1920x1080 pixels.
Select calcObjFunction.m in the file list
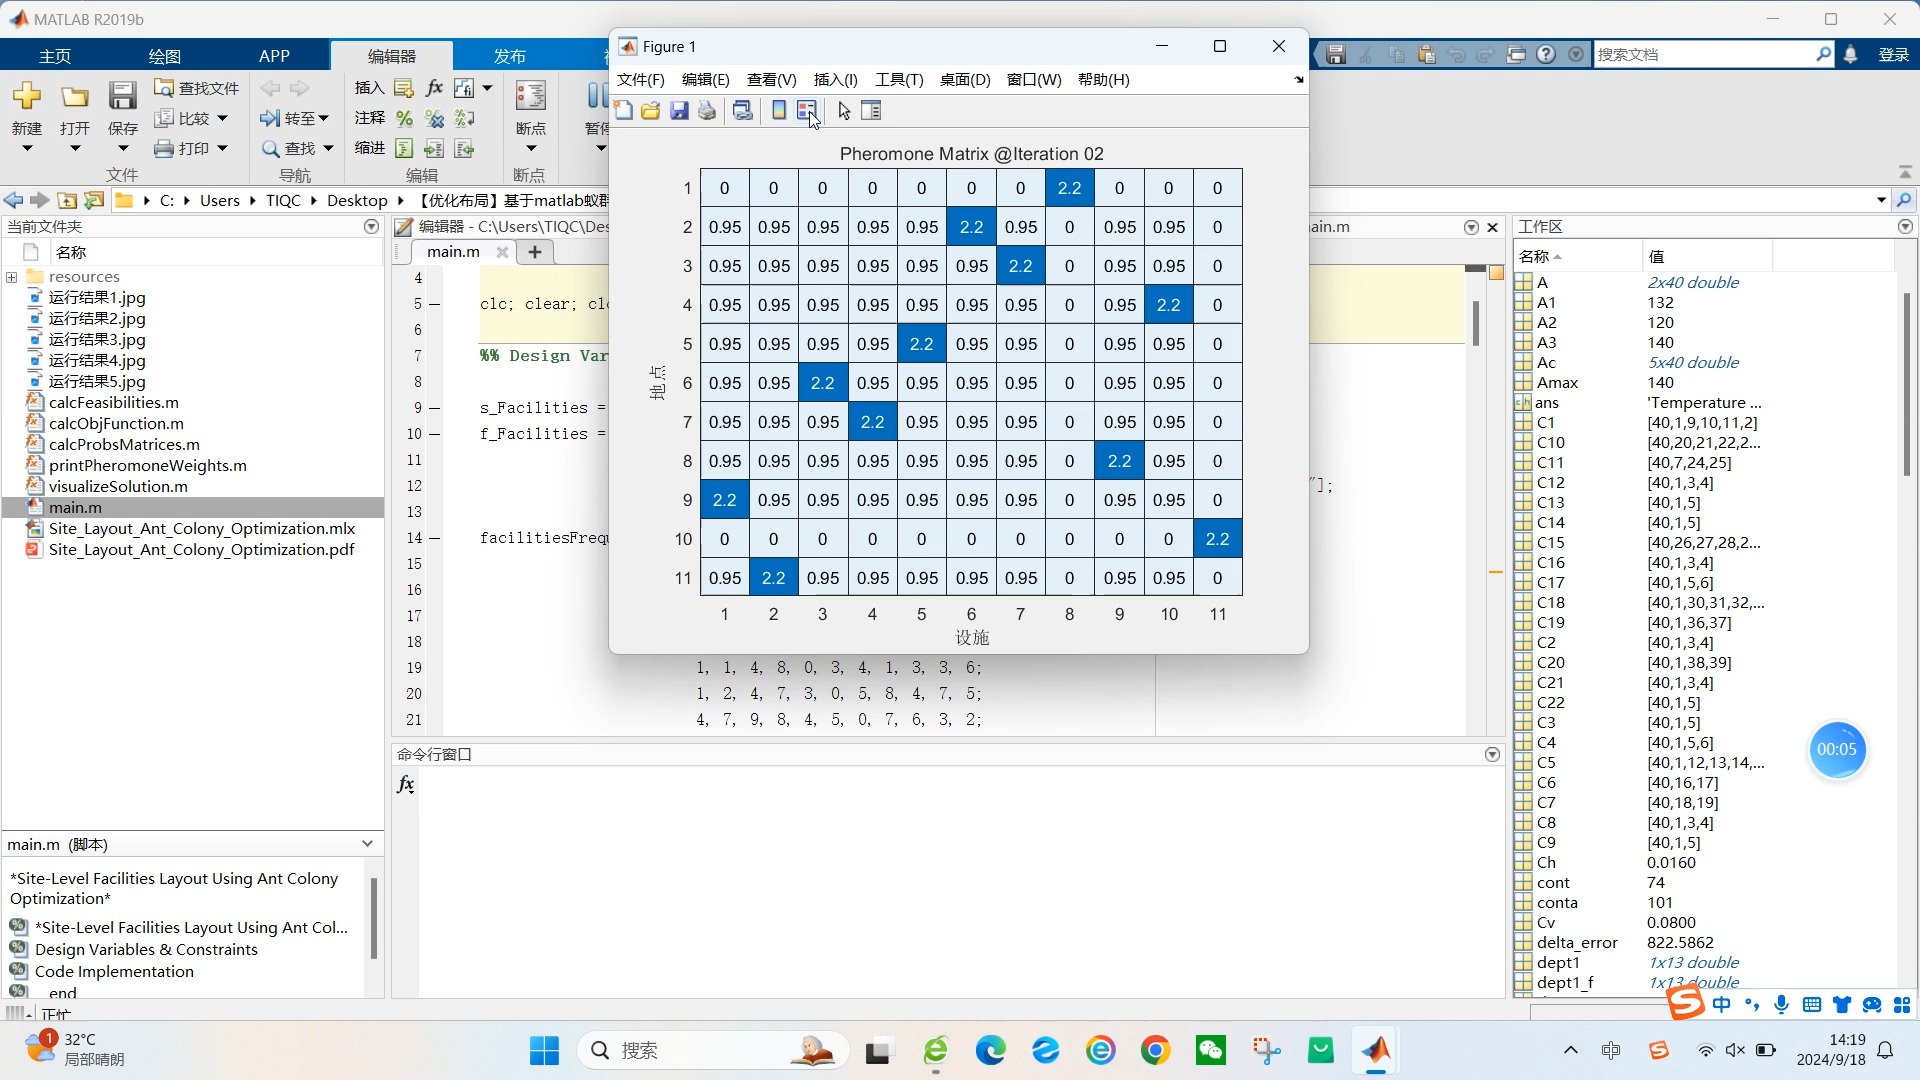[116, 423]
